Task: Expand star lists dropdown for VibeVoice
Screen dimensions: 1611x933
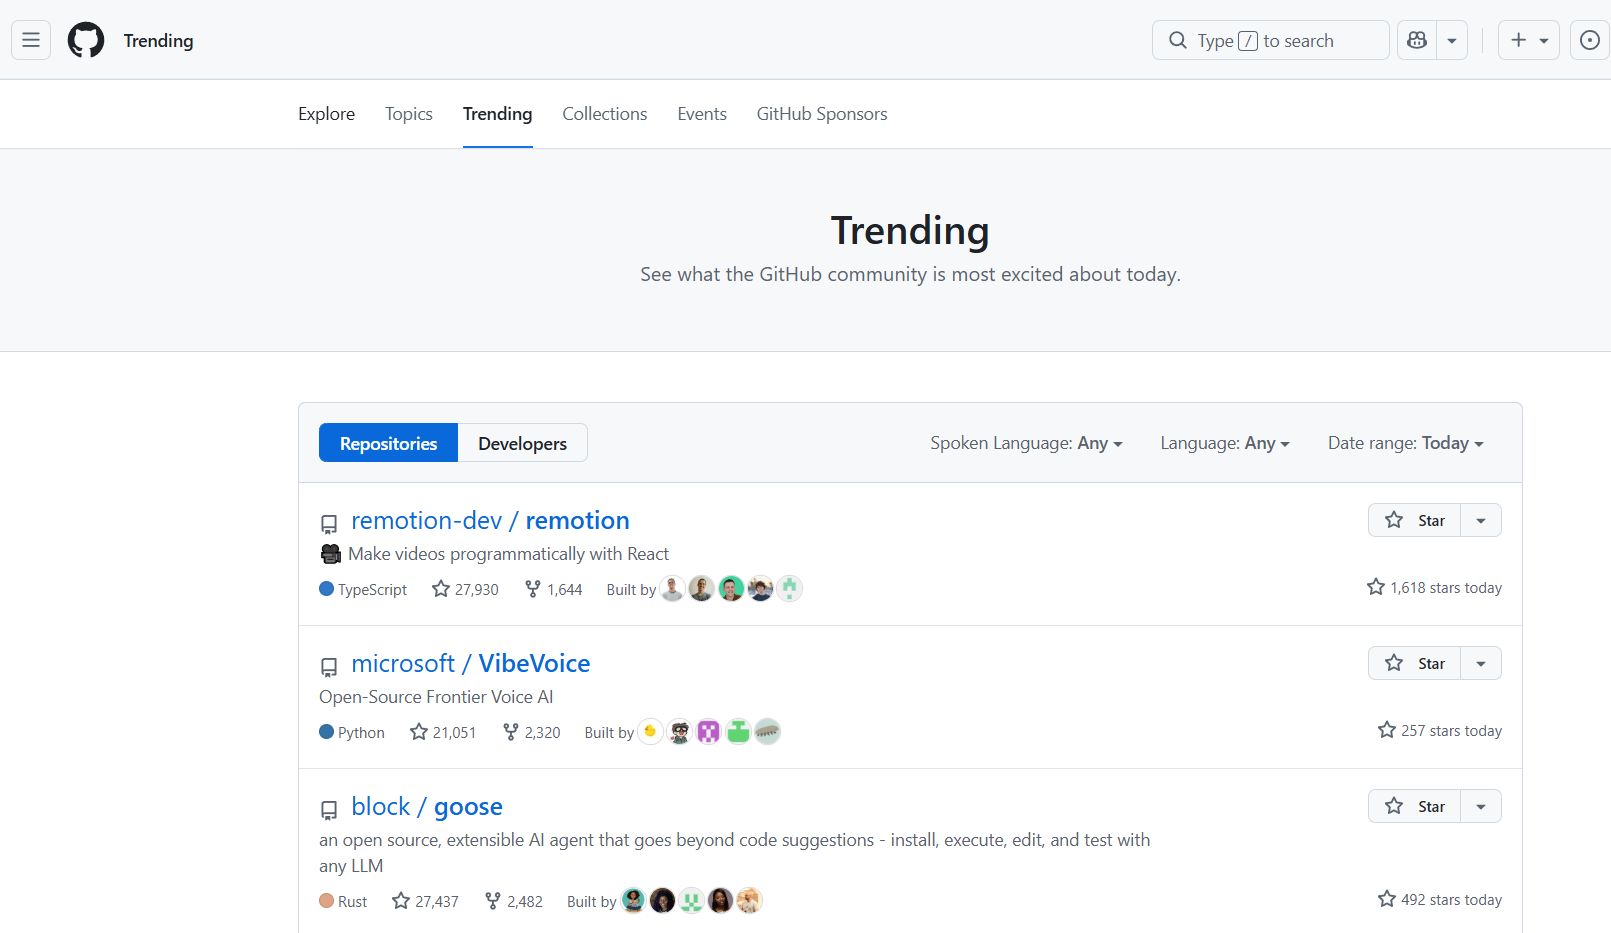Action: pyautogui.click(x=1481, y=663)
